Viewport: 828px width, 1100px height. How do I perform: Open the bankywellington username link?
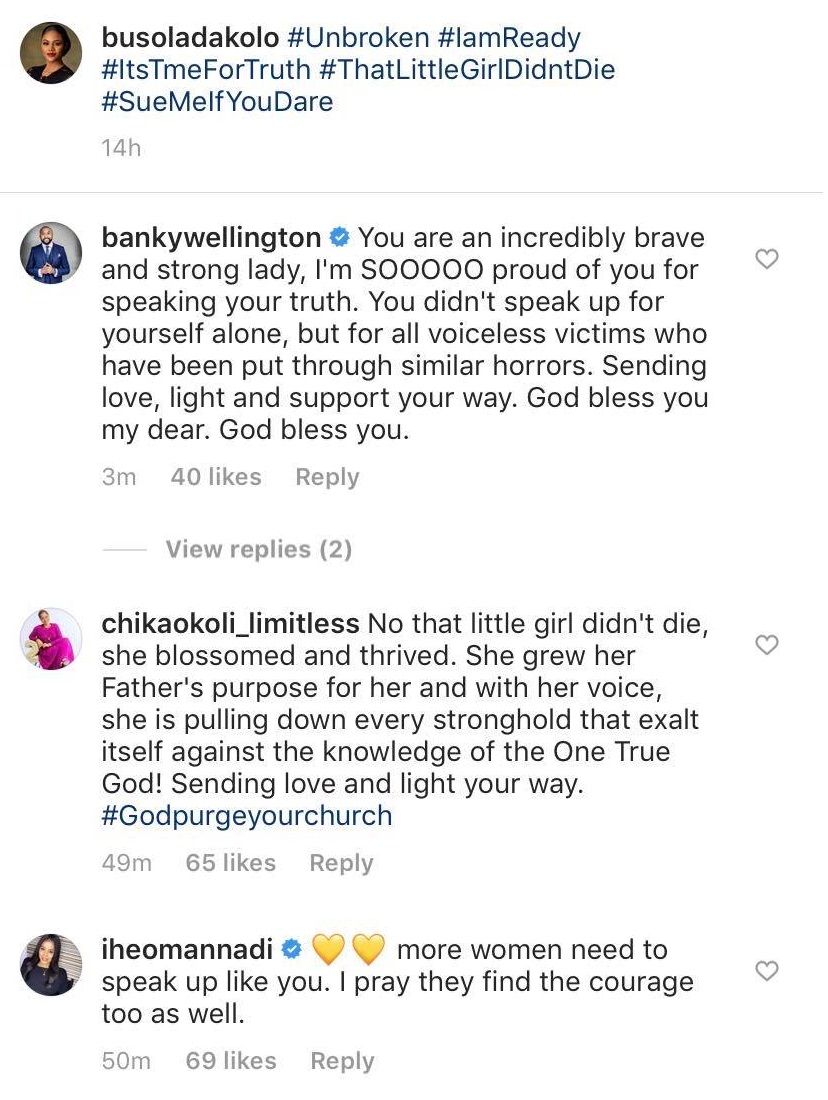211,238
